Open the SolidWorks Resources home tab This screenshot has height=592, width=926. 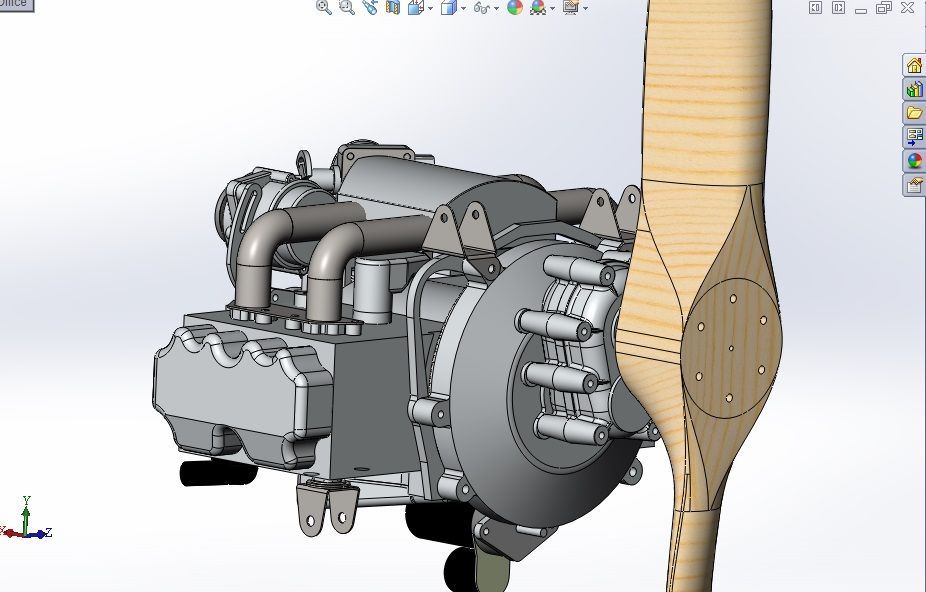(913, 65)
